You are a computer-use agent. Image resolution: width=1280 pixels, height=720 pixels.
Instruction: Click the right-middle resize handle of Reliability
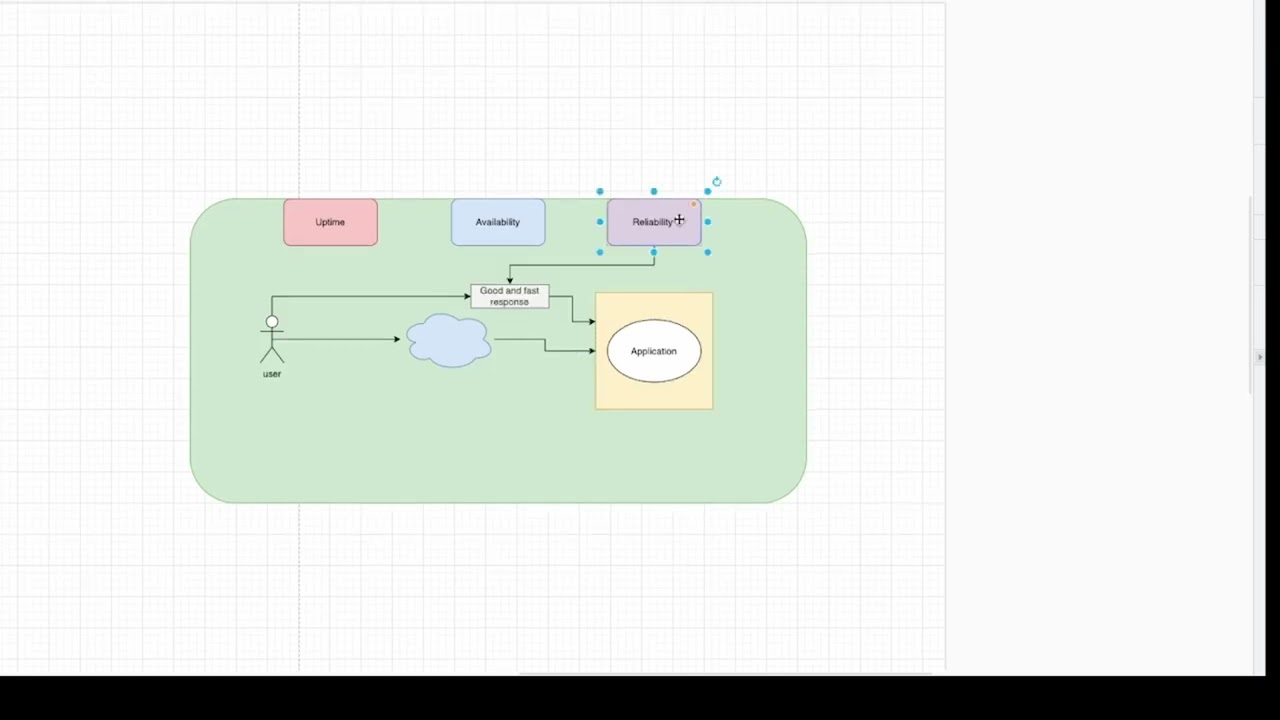coord(708,222)
